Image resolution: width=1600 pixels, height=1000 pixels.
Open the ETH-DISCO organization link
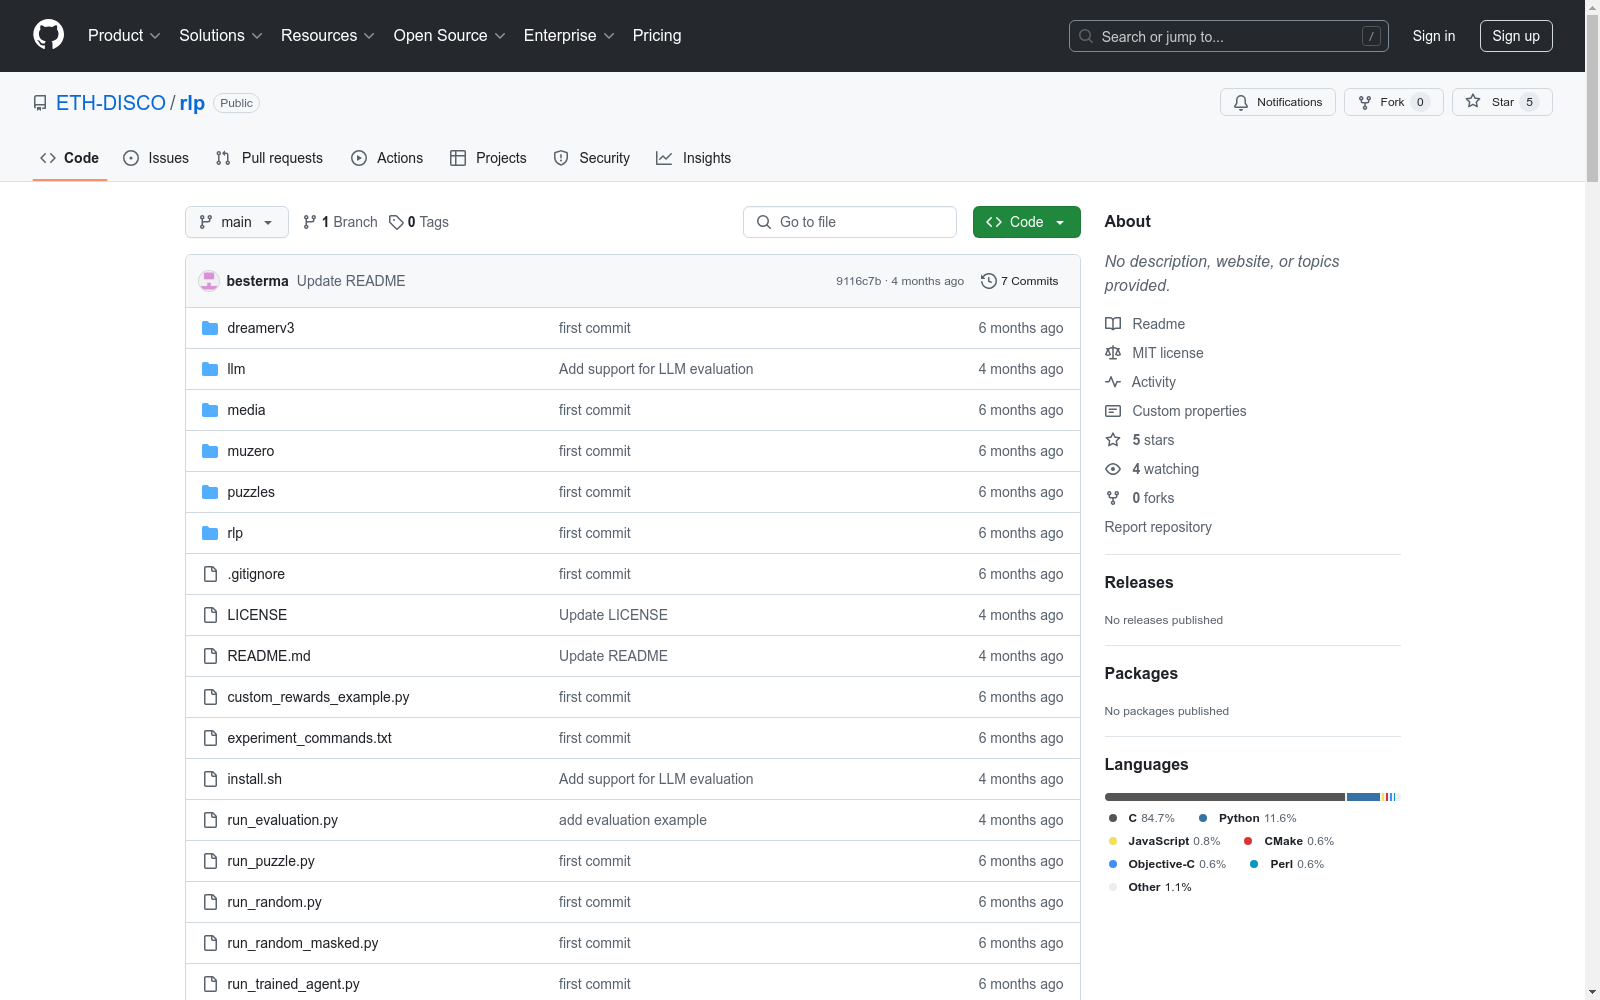coord(111,103)
